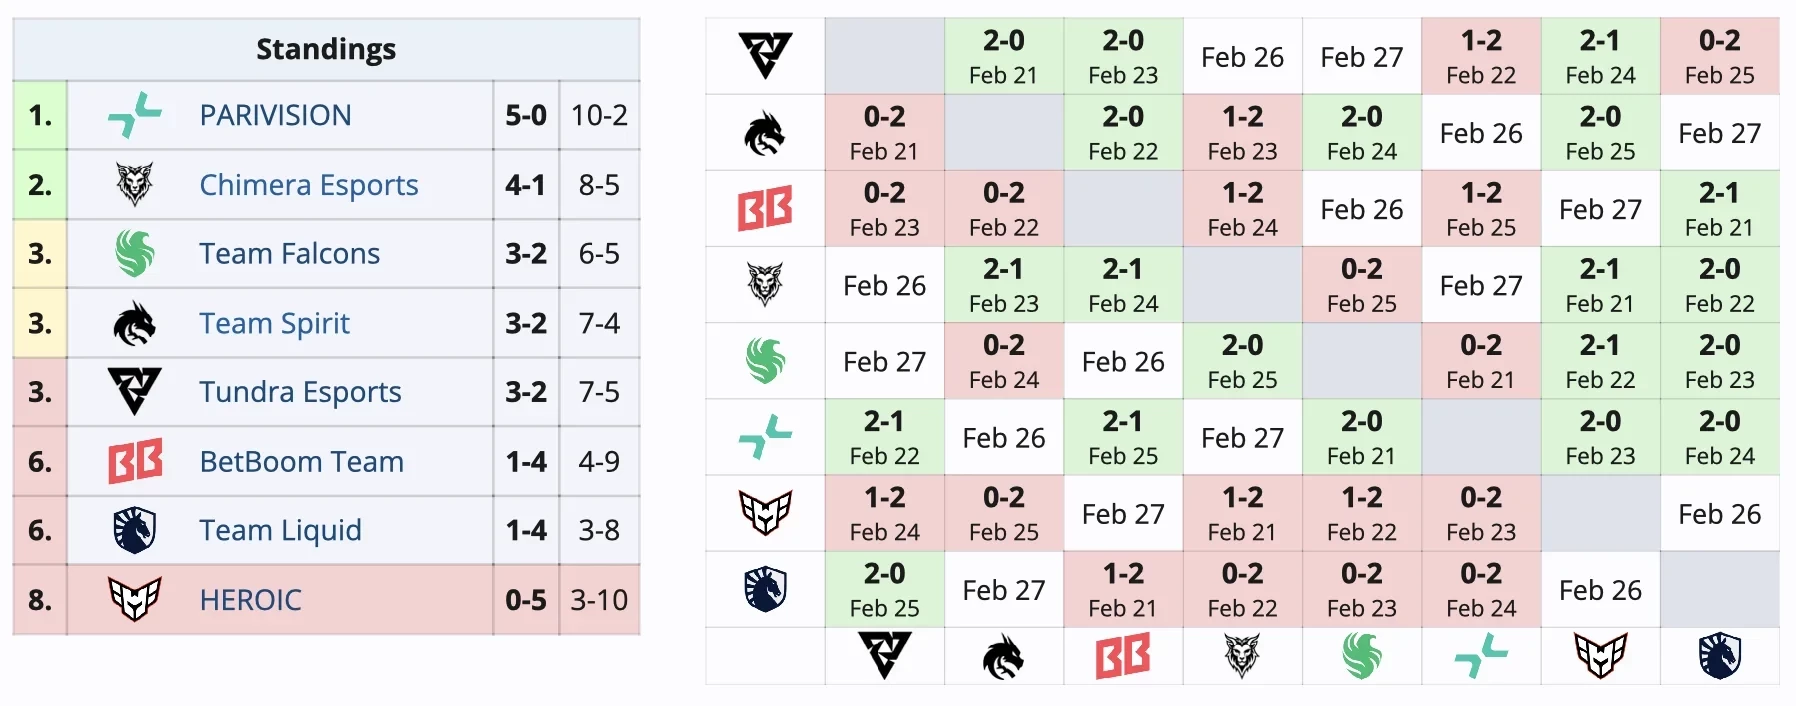Open the Tundra Esports name link
Image resolution: width=1796 pixels, height=706 pixels.
coord(300,392)
